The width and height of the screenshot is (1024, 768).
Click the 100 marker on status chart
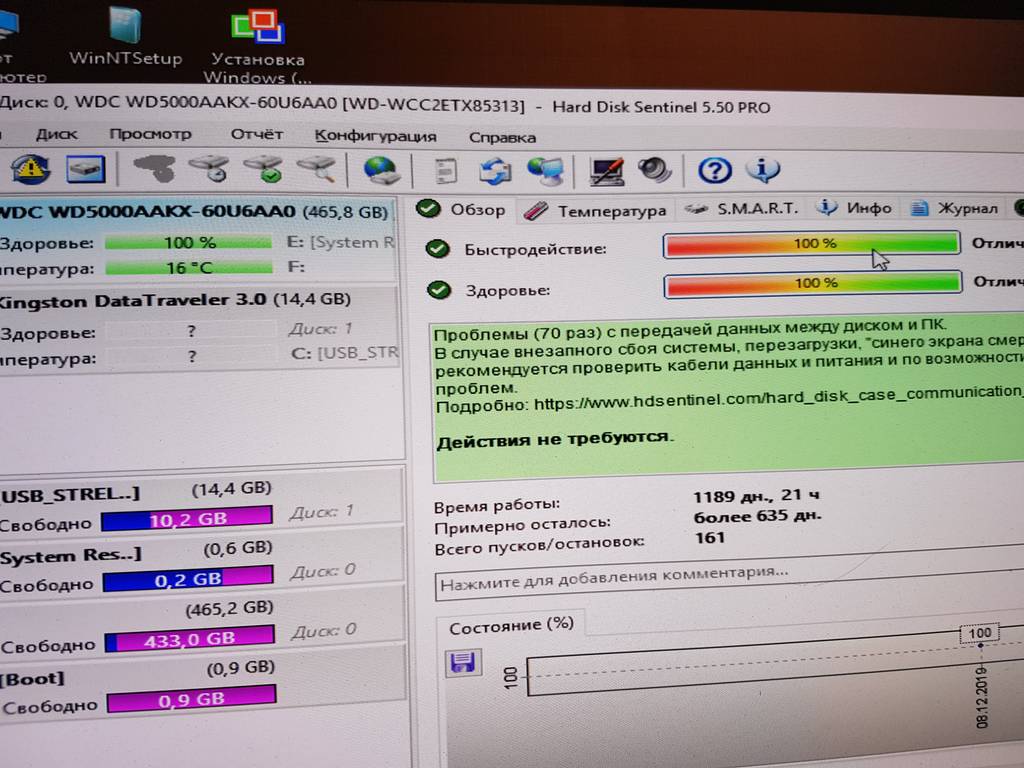[x=980, y=633]
